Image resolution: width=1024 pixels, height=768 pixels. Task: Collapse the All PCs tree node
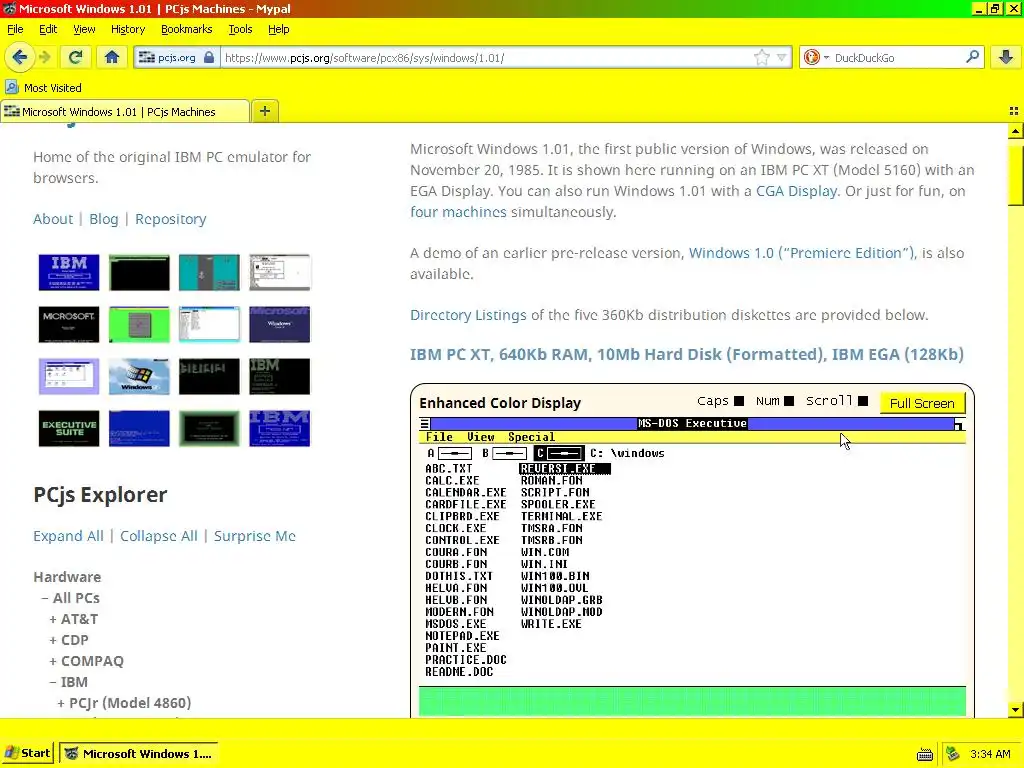(x=45, y=598)
